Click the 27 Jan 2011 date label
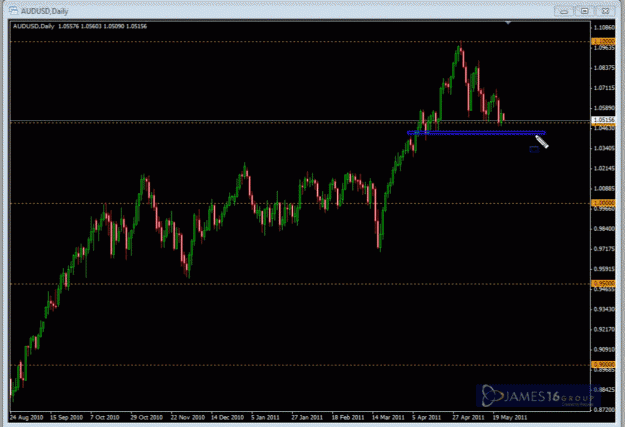The height and width of the screenshot is (427, 625). click(x=307, y=417)
